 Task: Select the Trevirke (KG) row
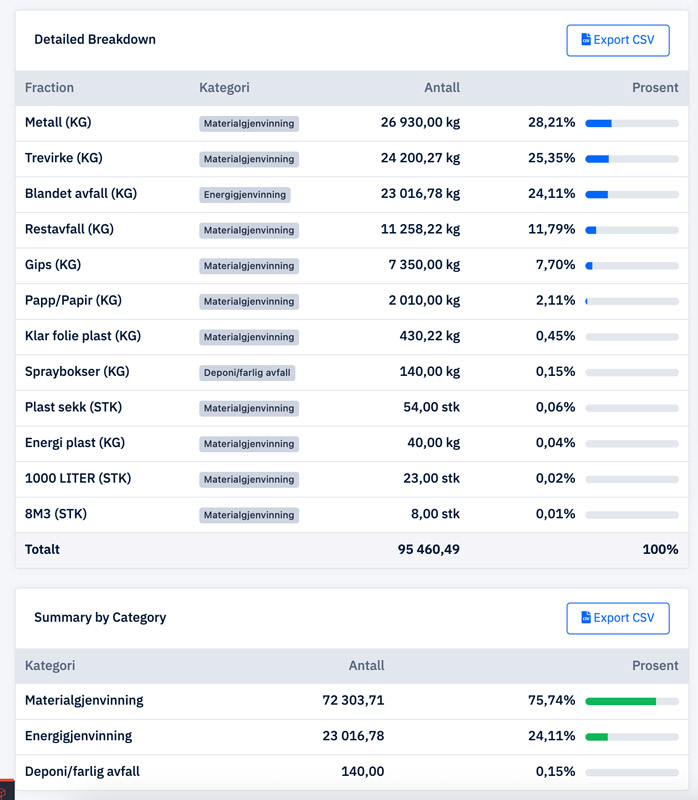pyautogui.click(x=64, y=158)
